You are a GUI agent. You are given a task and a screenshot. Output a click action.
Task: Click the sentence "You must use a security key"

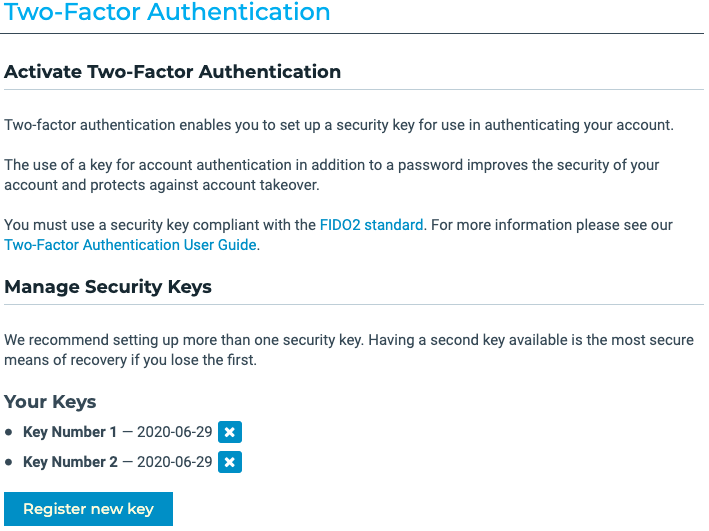(160, 225)
